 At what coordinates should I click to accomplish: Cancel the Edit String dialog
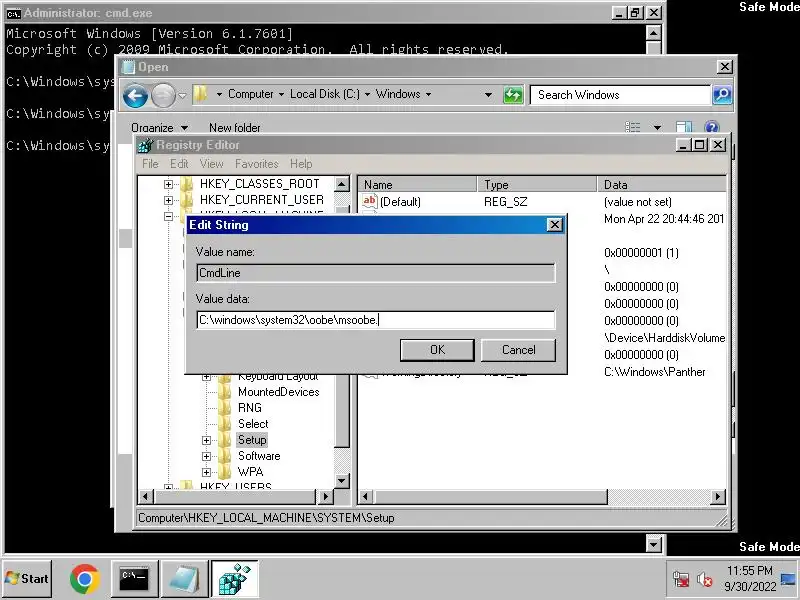518,350
